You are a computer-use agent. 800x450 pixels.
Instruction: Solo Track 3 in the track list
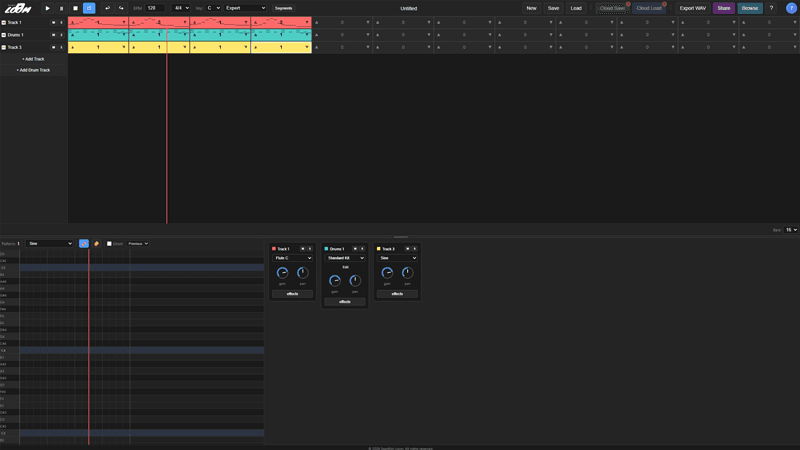(61, 47)
